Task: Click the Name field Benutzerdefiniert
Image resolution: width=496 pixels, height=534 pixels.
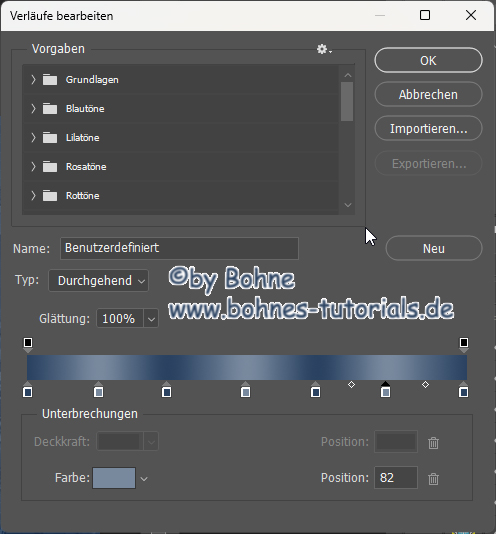Action: 180,248
